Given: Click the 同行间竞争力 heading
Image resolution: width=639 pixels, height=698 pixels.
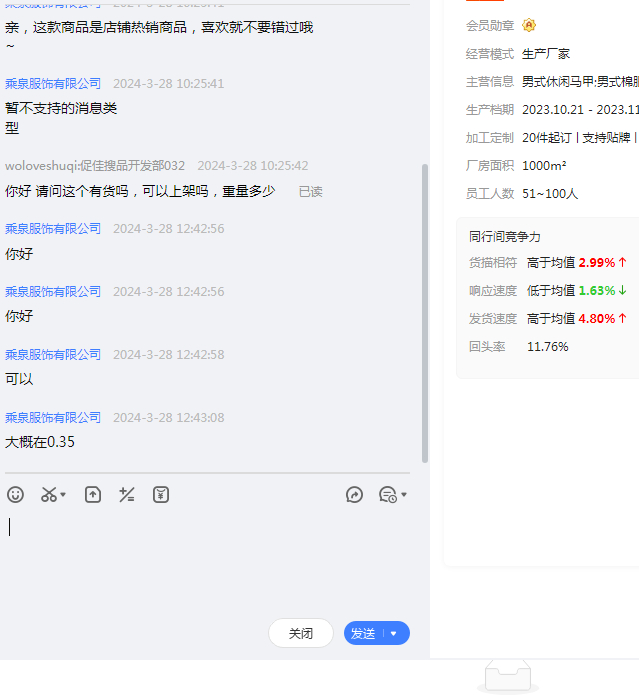Looking at the screenshot, I should 505,236.
